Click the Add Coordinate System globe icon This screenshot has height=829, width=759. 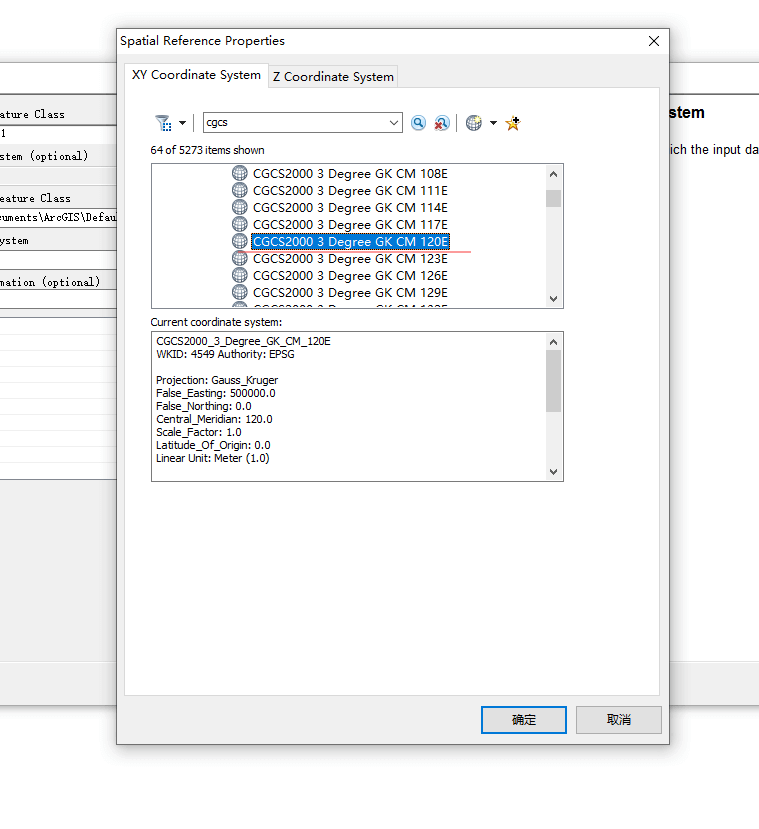(474, 123)
